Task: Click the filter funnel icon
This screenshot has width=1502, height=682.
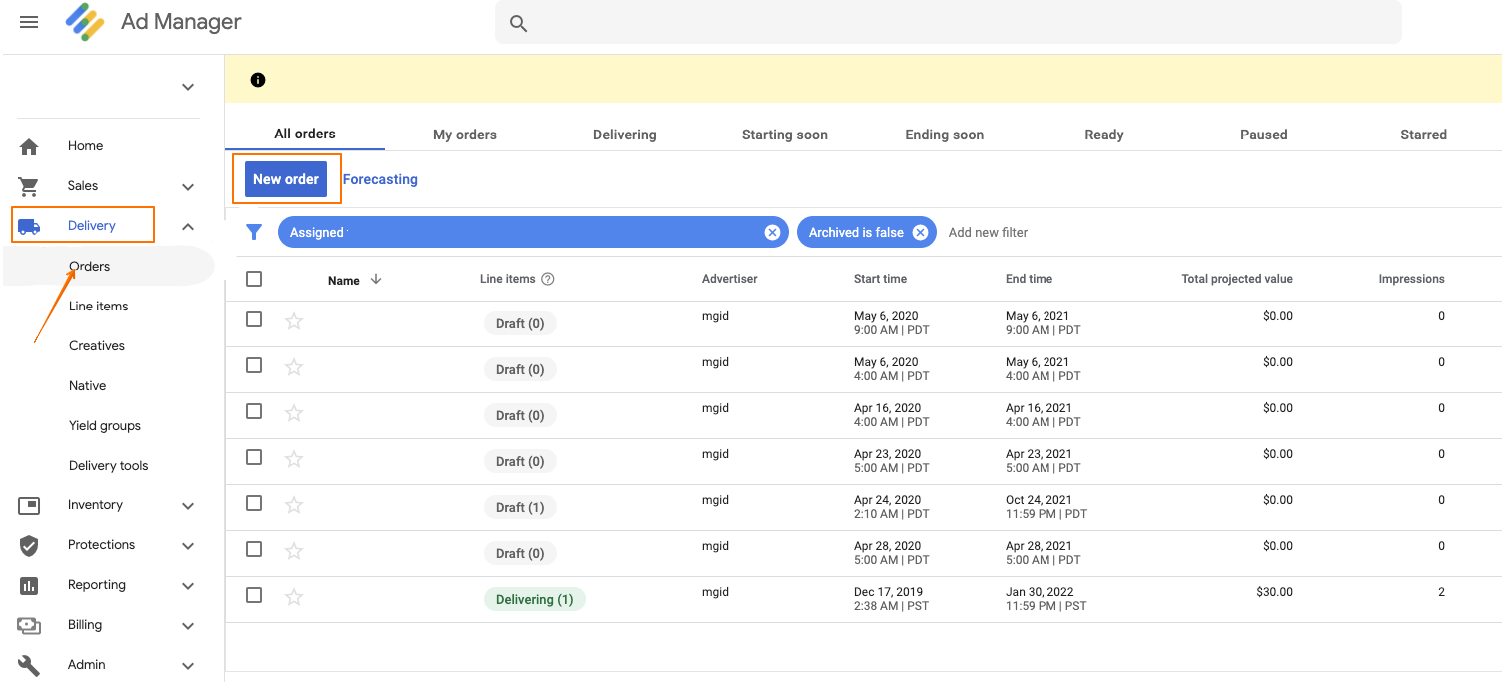Action: pos(254,232)
